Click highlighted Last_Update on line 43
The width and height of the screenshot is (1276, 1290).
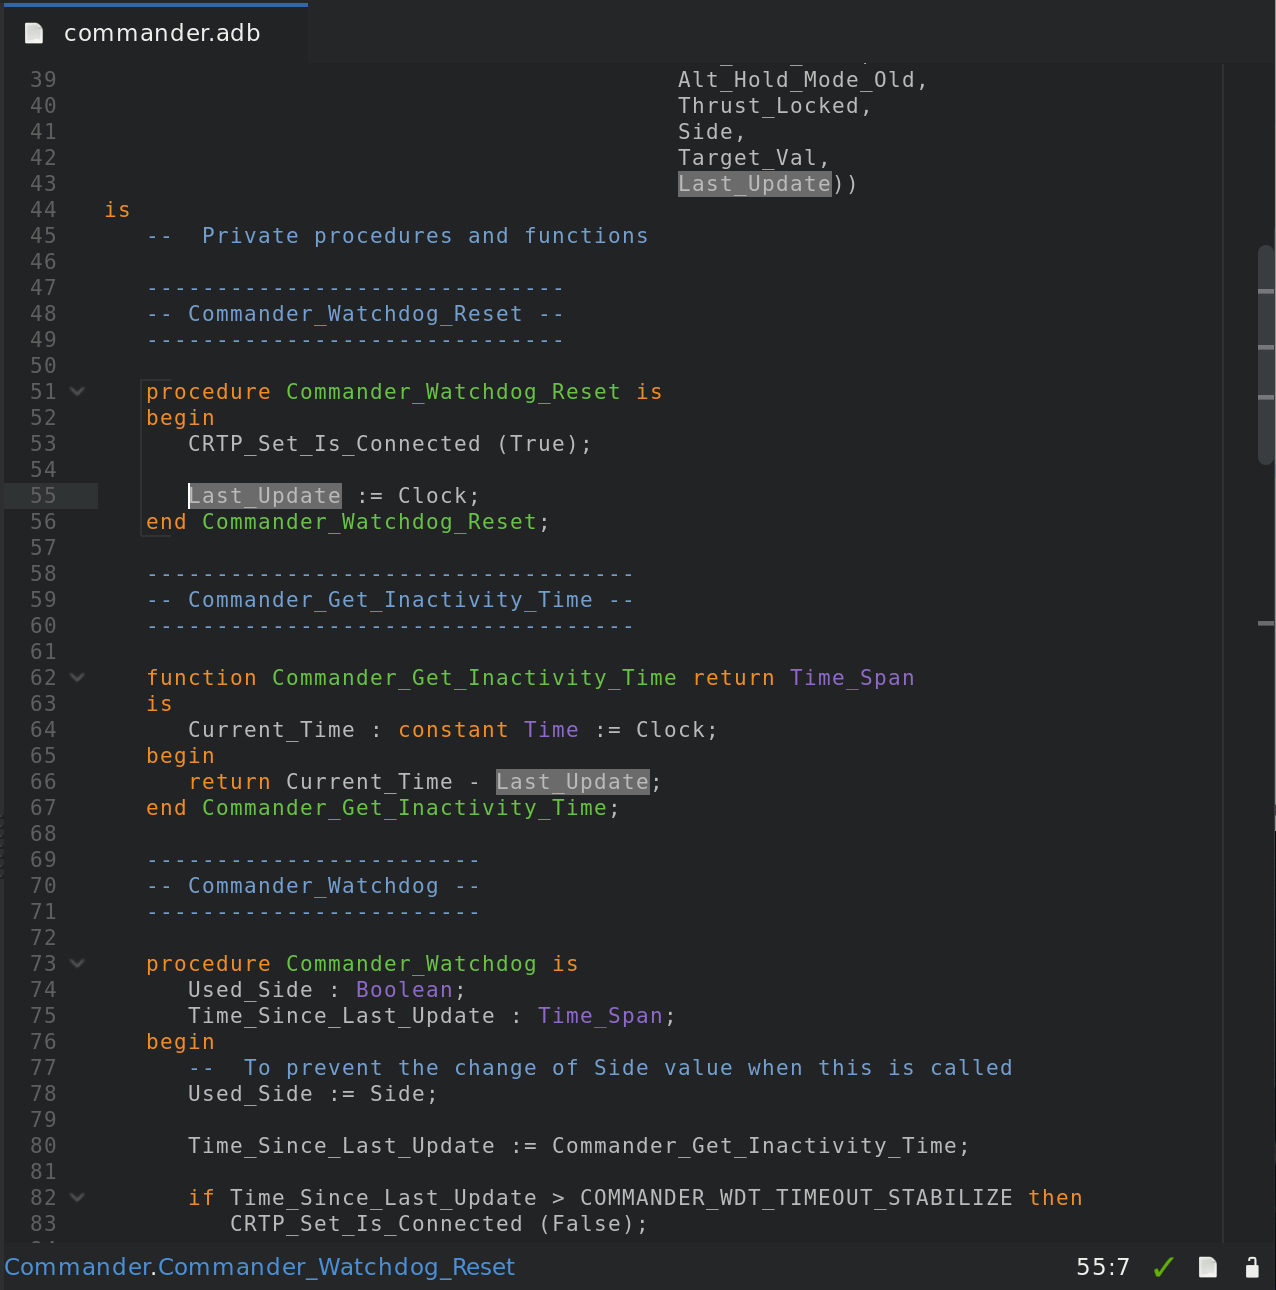pos(755,184)
